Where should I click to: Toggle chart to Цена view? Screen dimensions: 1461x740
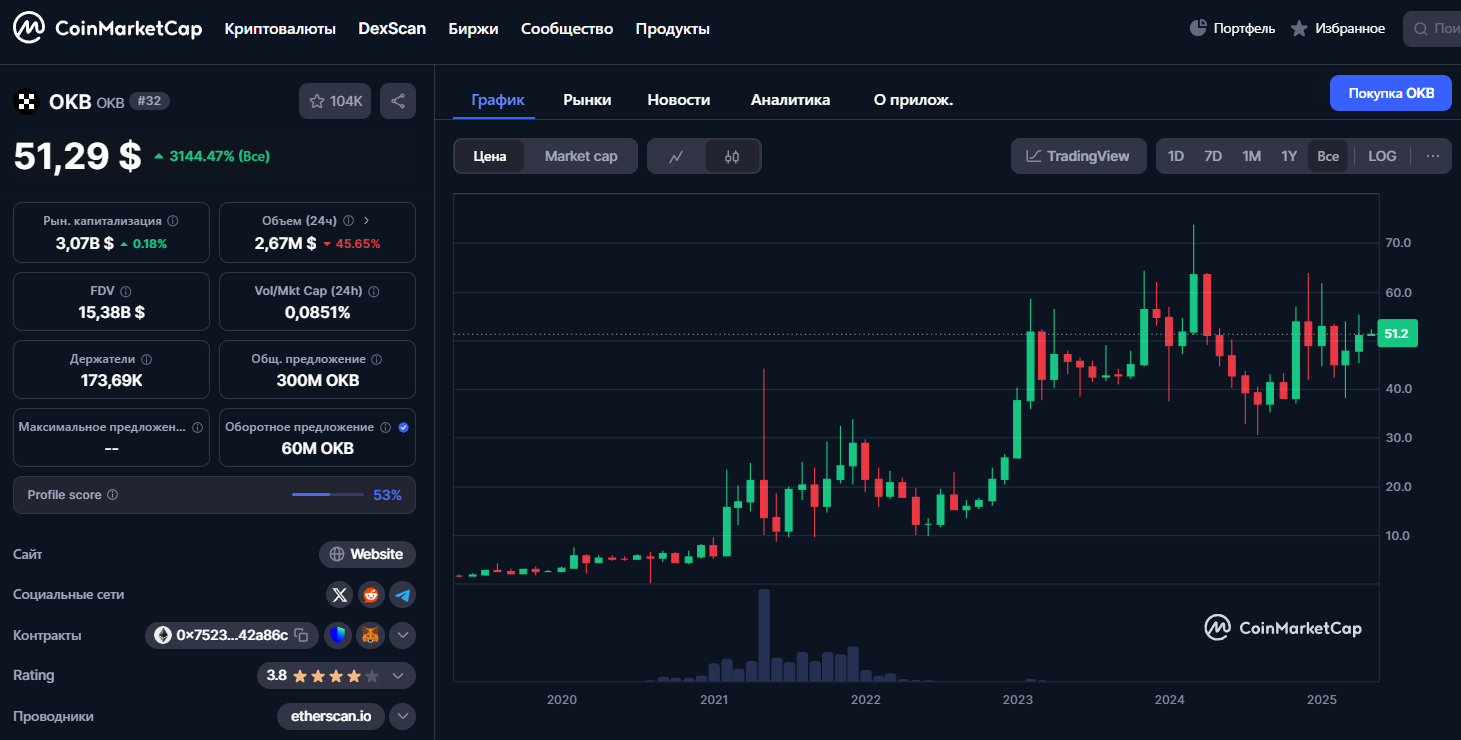[490, 156]
